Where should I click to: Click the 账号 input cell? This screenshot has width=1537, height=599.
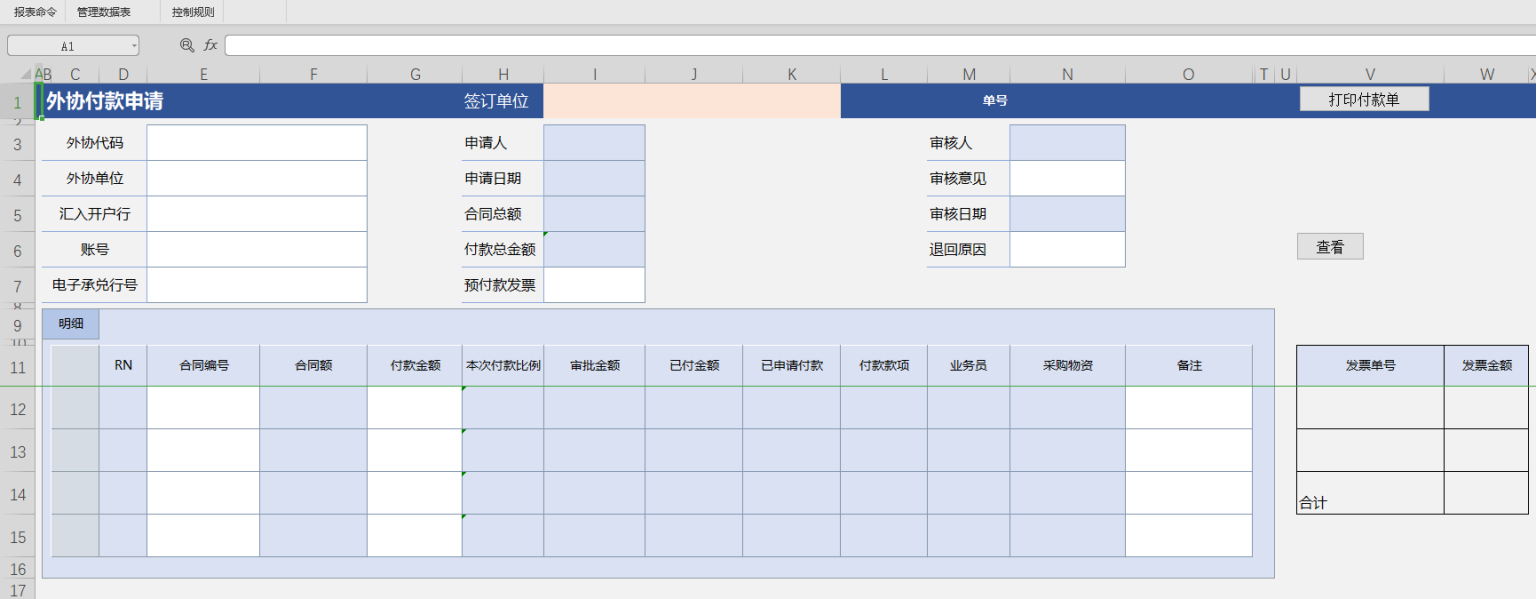coord(257,250)
